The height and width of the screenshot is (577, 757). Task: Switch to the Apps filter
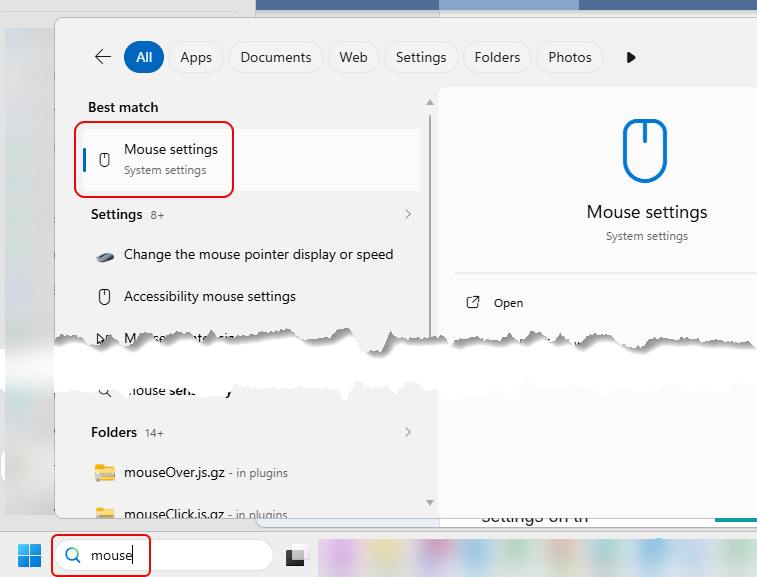coord(196,57)
